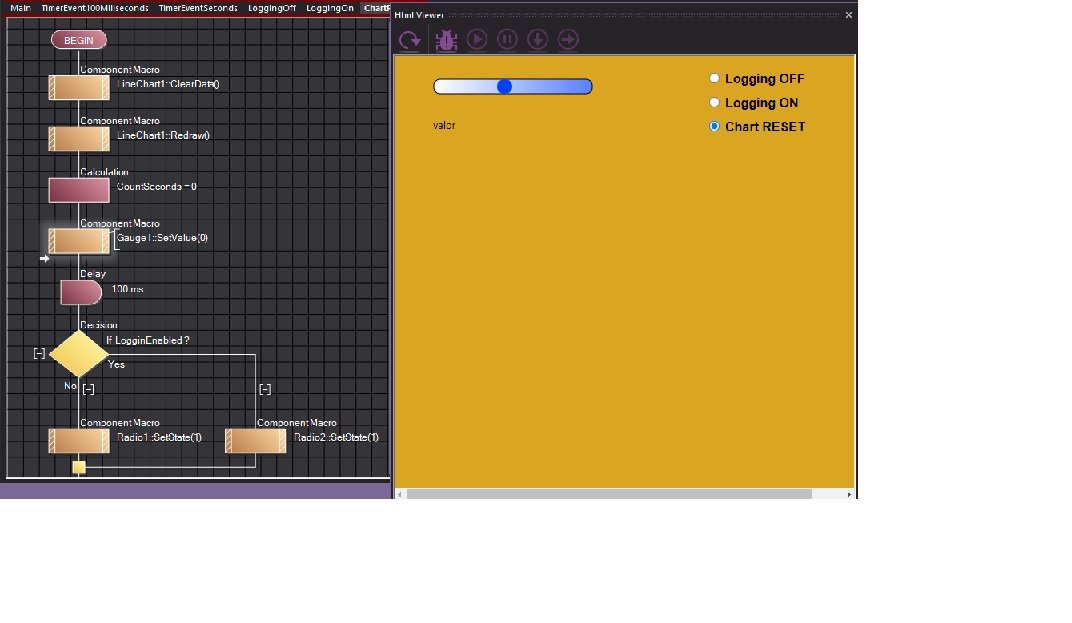Click the pause button in Html Viewer
This screenshot has width=1072, height=623.
point(507,40)
